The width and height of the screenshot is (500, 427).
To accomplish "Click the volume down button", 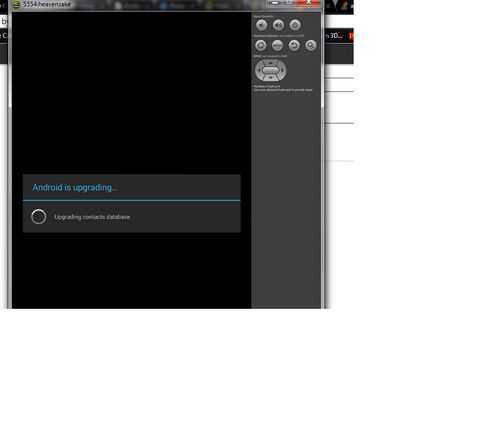I will 262,25.
